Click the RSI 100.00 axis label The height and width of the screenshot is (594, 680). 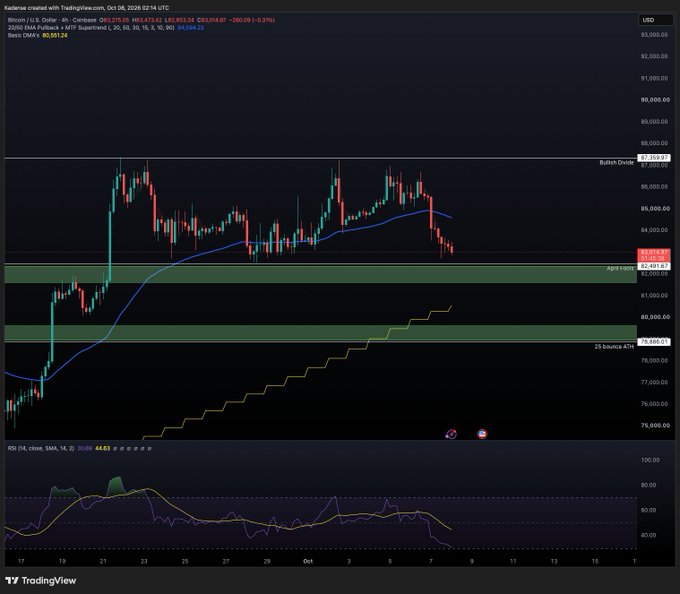click(x=650, y=460)
